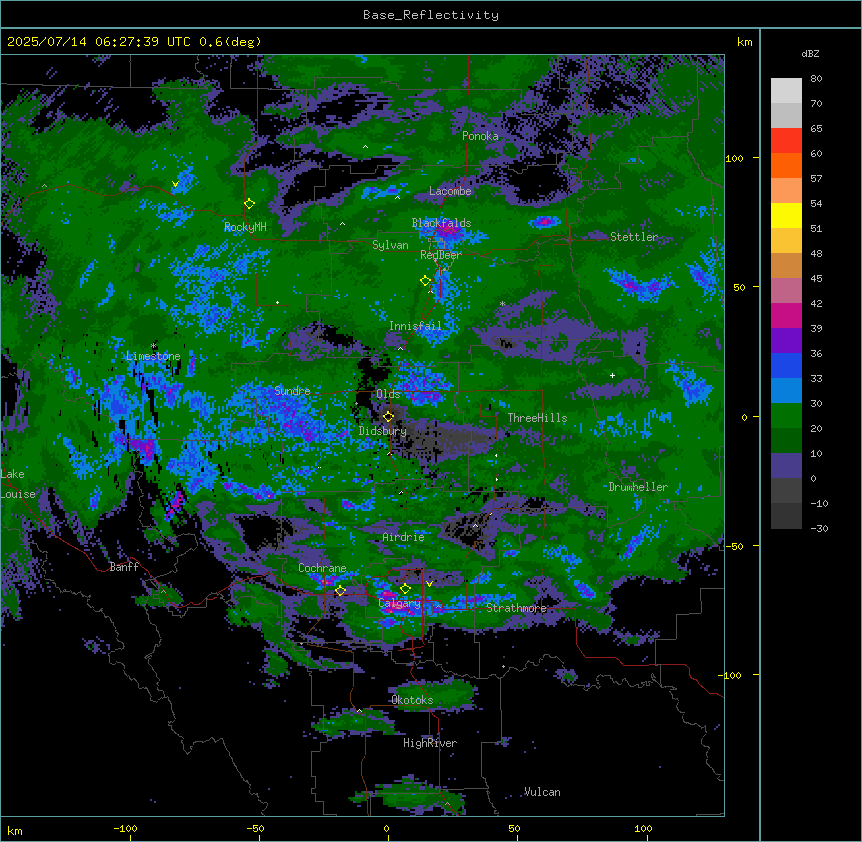Viewport: 862px width, 842px height.
Task: Click the dBZ legend heading
Action: click(x=810, y=54)
